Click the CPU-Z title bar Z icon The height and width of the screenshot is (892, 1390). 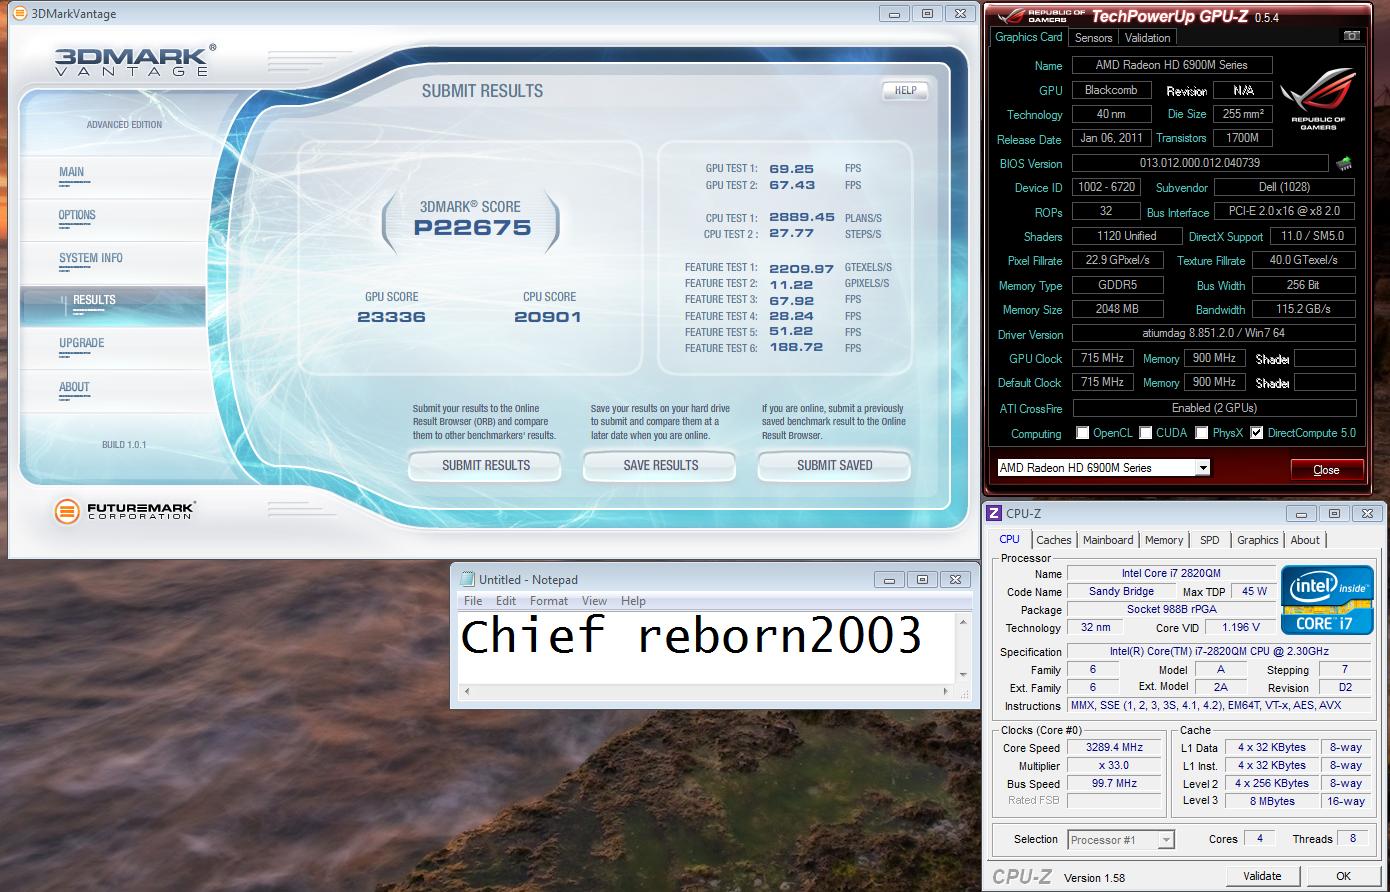pyautogui.click(x=994, y=513)
